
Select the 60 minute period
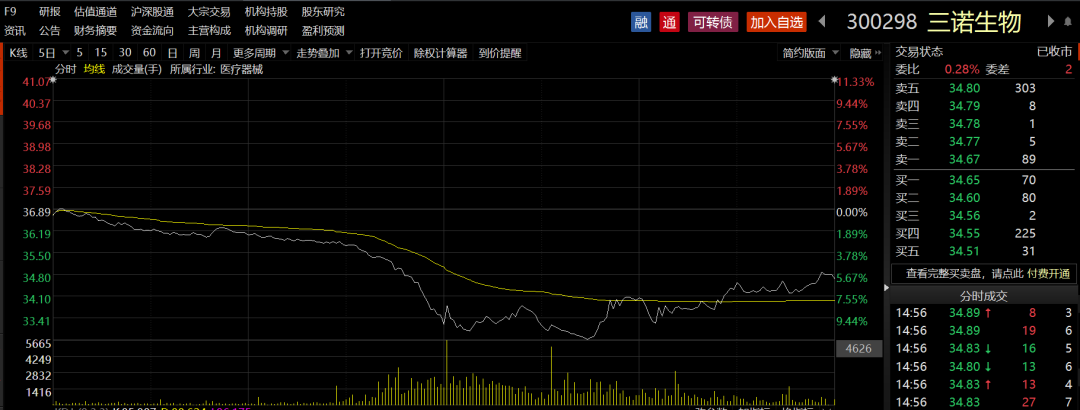(149, 53)
